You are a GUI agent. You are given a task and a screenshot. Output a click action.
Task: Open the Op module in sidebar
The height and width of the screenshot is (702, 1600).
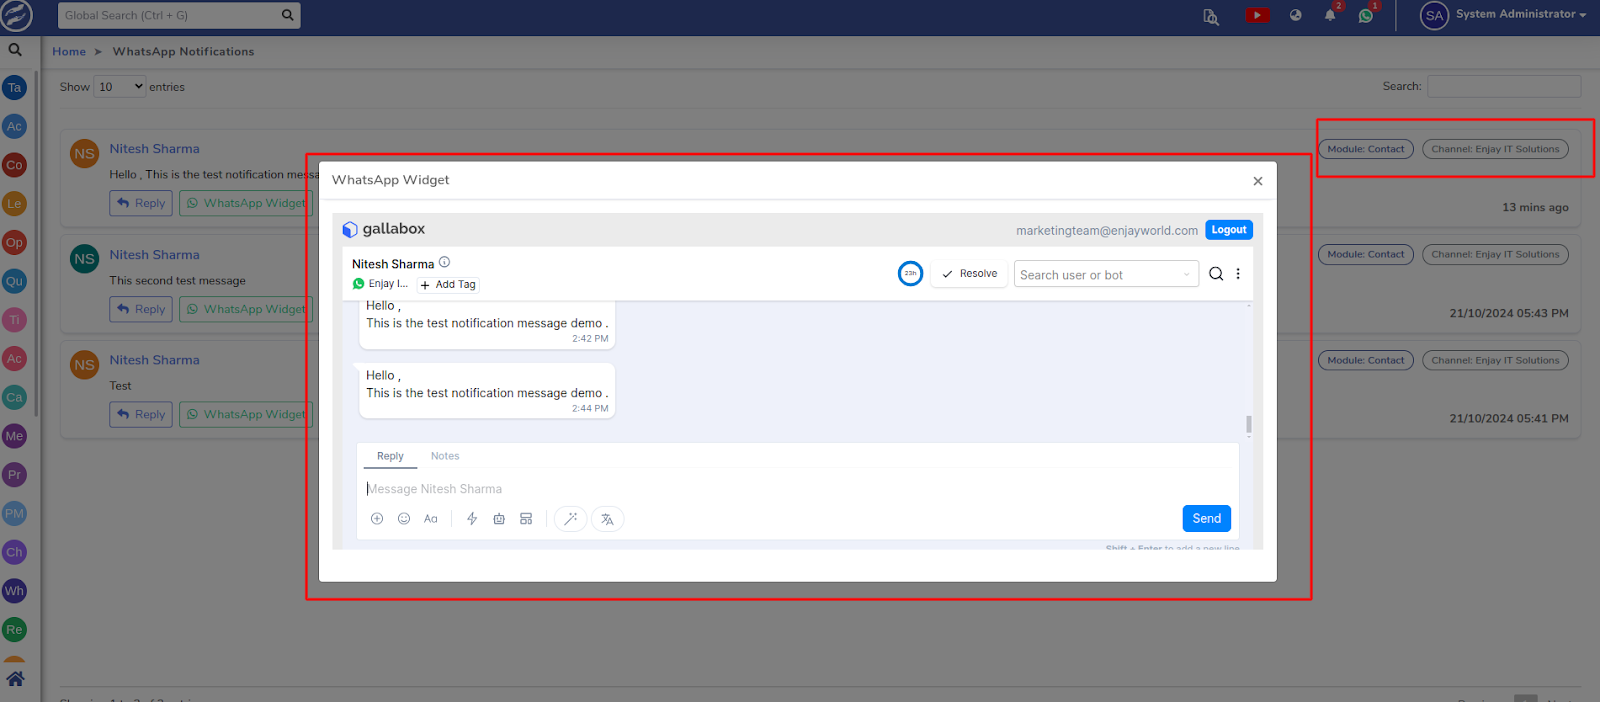(x=14, y=243)
